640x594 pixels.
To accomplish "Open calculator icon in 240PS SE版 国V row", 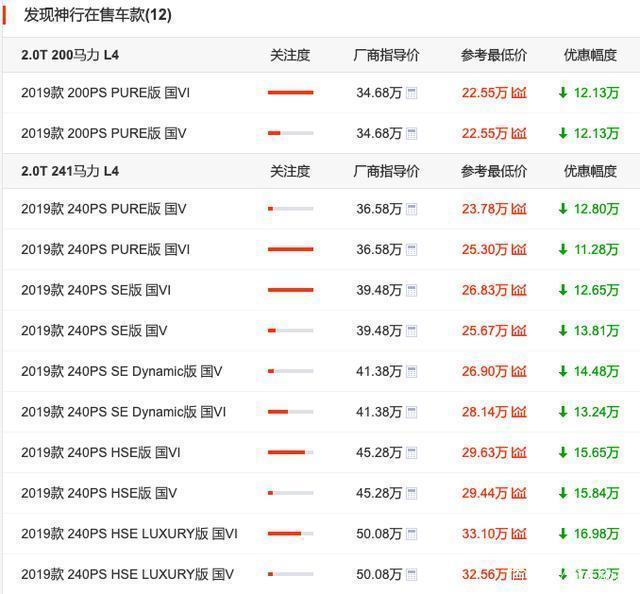I will [411, 331].
